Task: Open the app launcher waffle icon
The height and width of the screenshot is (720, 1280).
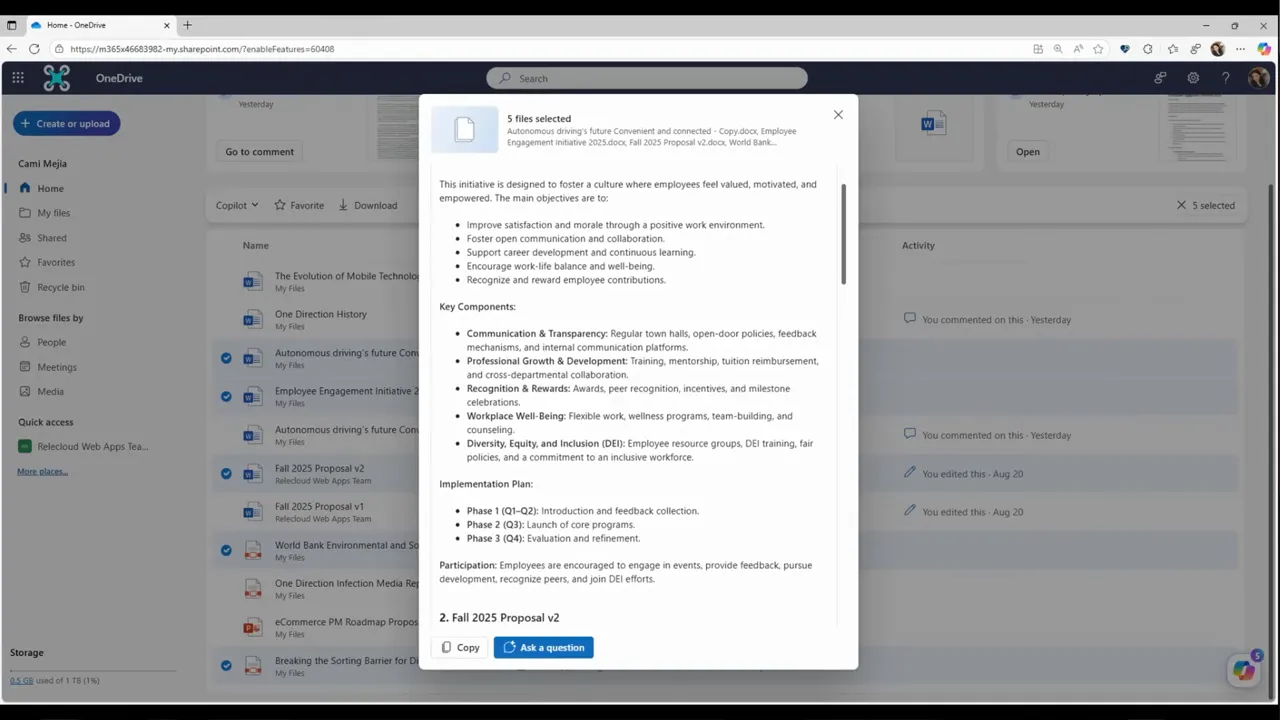Action: [x=18, y=78]
